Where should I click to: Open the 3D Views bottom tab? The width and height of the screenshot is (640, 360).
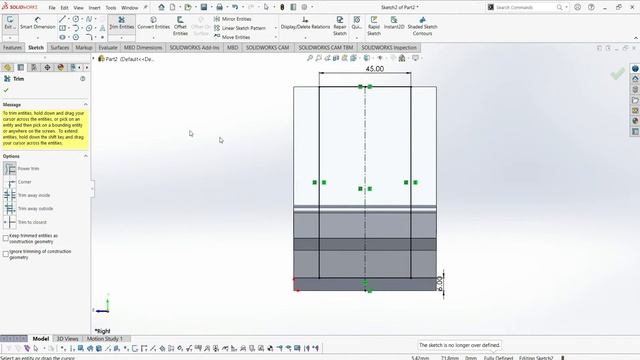pos(67,339)
